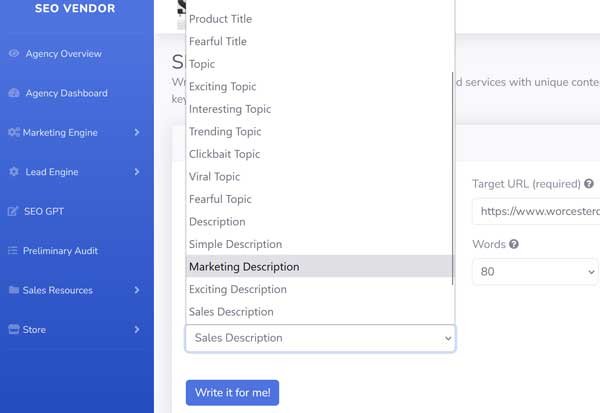
Task: Click help icon next to Target URL
Action: pos(589,184)
